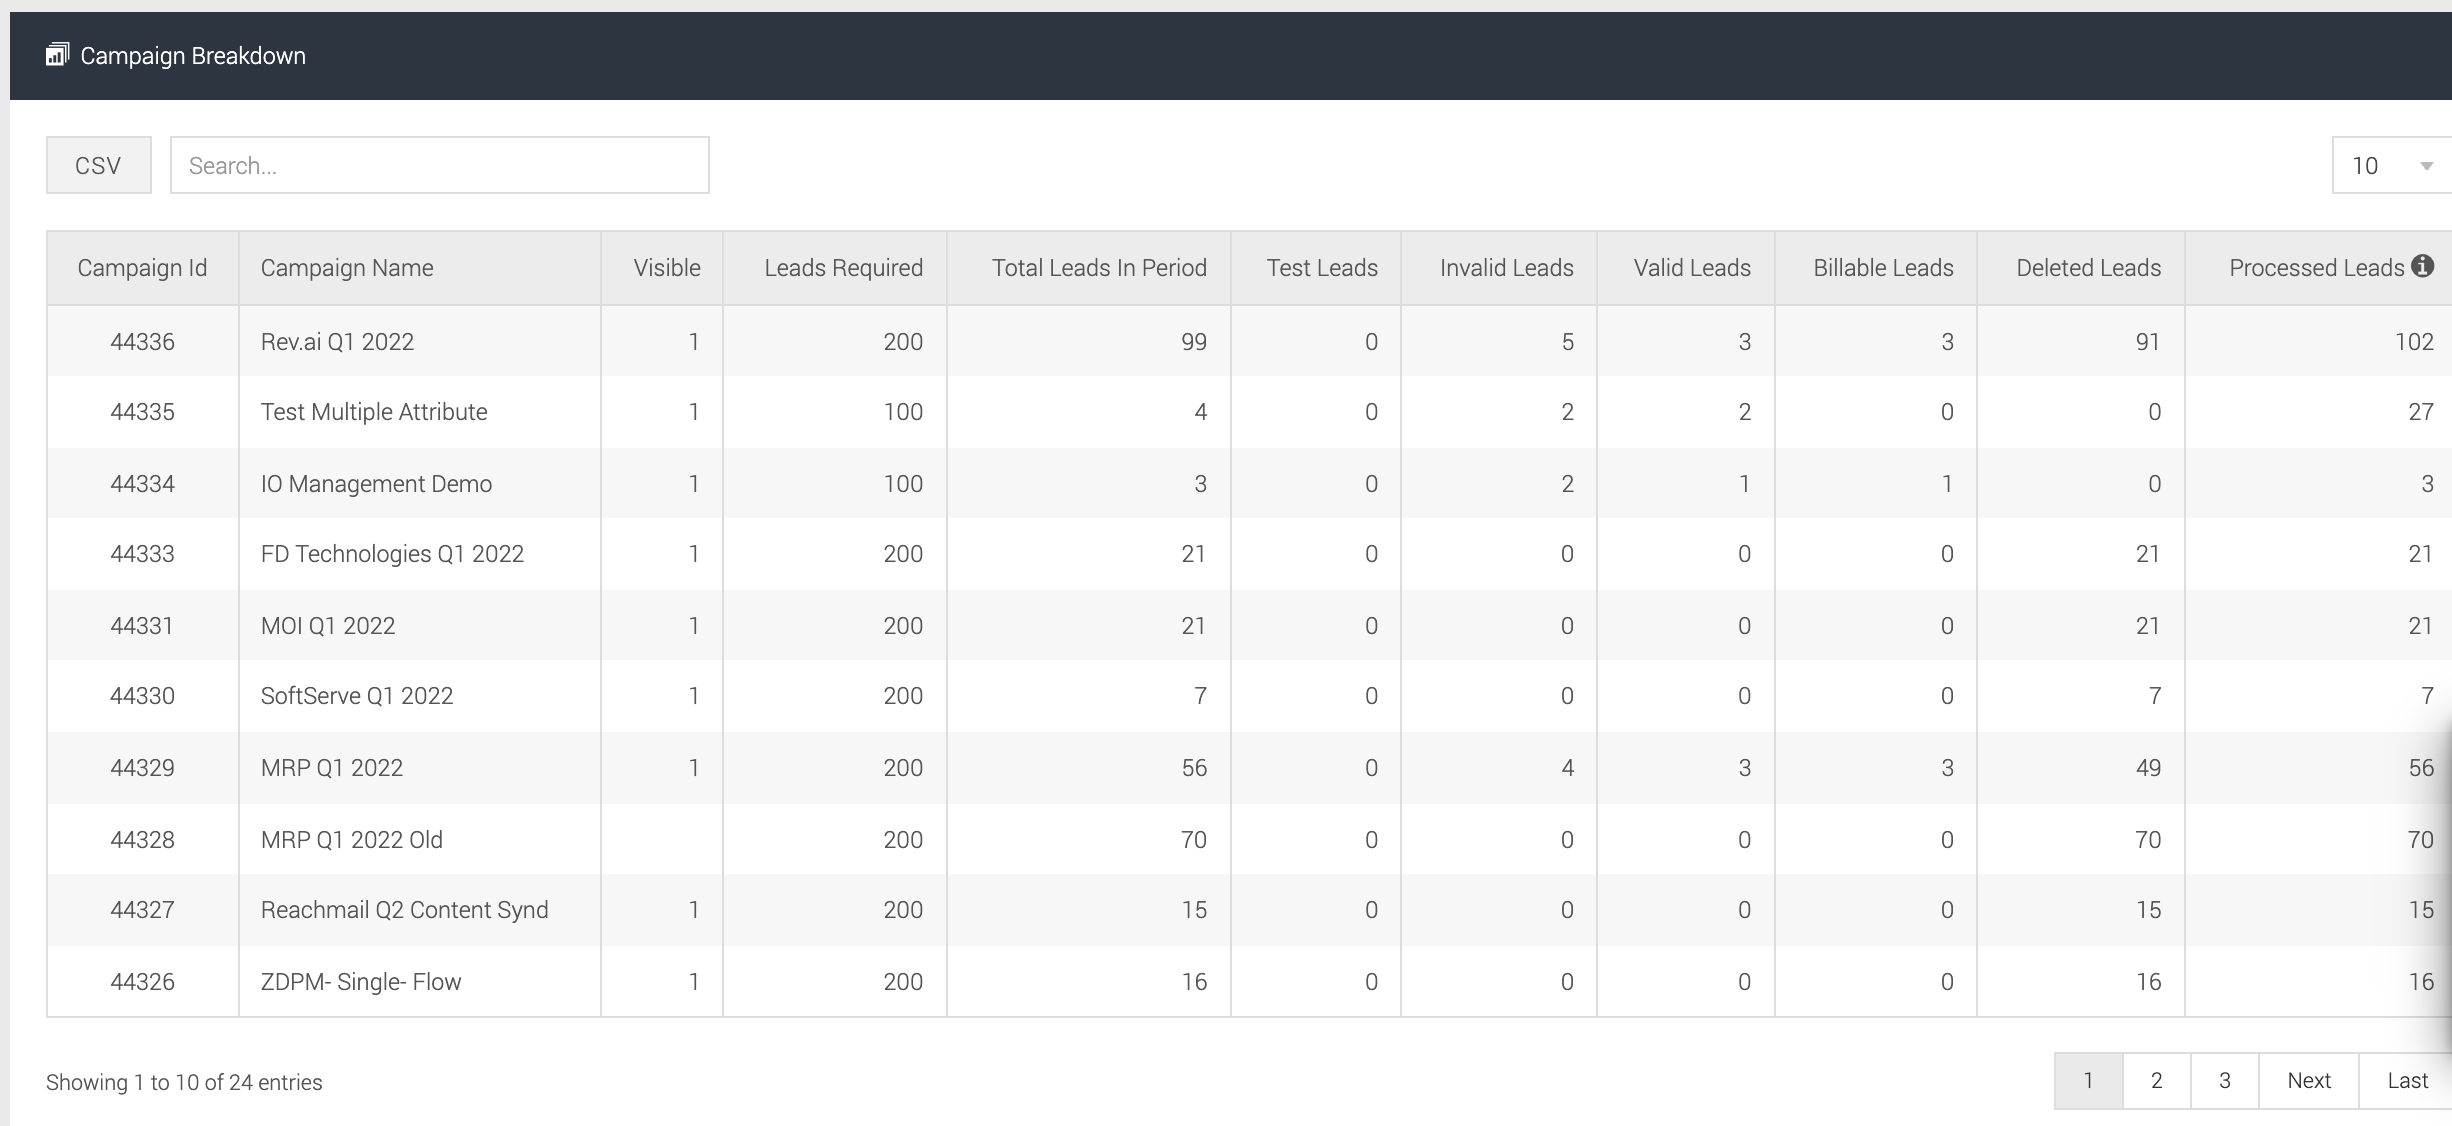Select the Reachmail Q2 Content Synd campaign name
The width and height of the screenshot is (2452, 1126).
click(404, 910)
